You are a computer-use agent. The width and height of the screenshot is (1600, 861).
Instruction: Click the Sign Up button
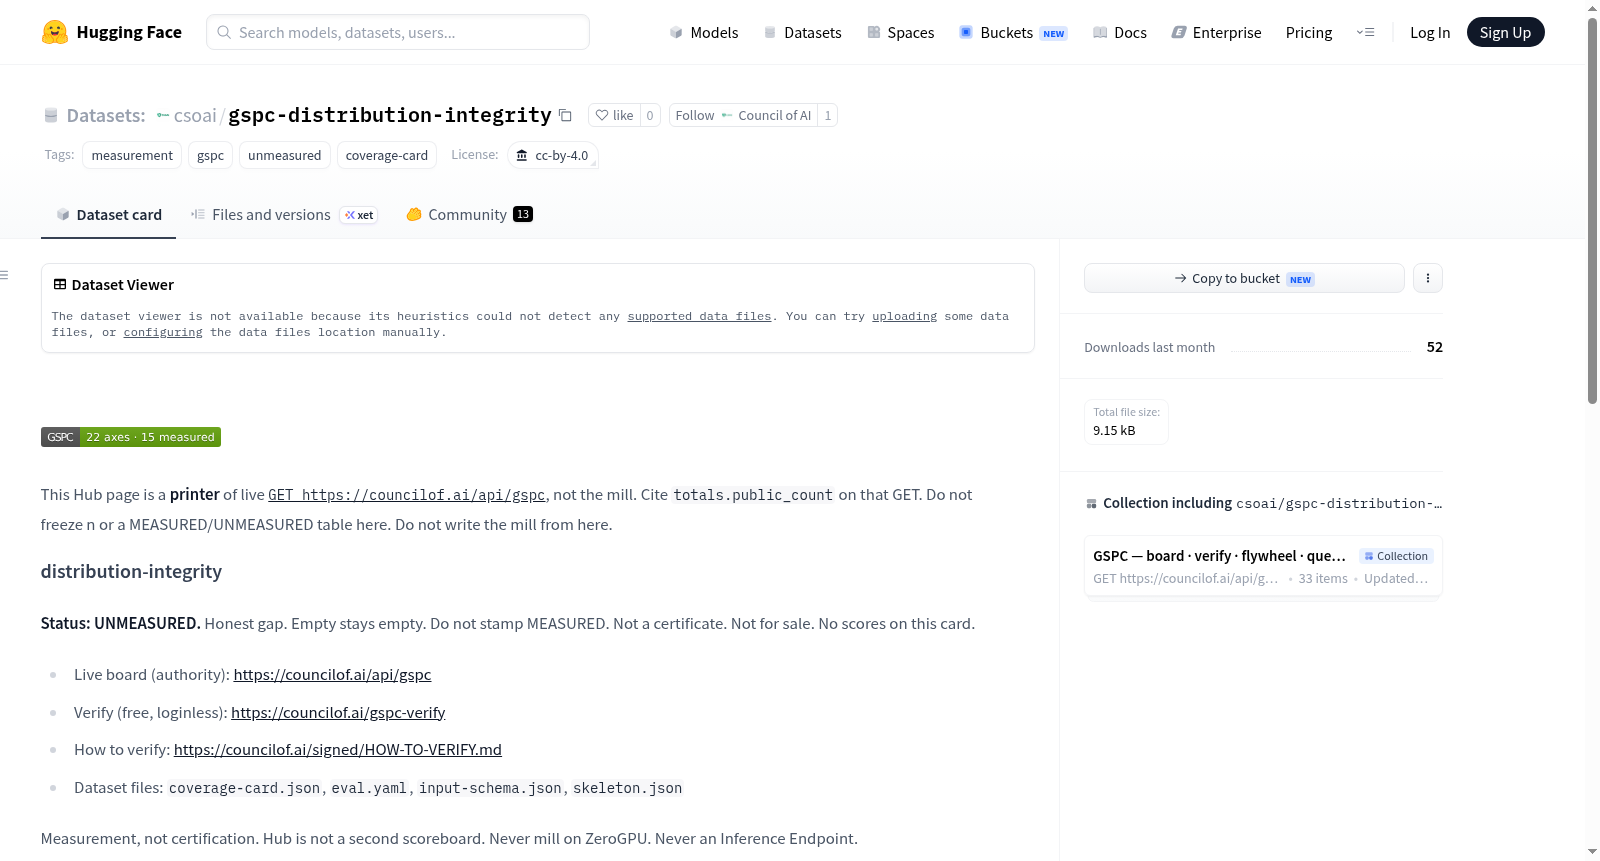tap(1505, 32)
